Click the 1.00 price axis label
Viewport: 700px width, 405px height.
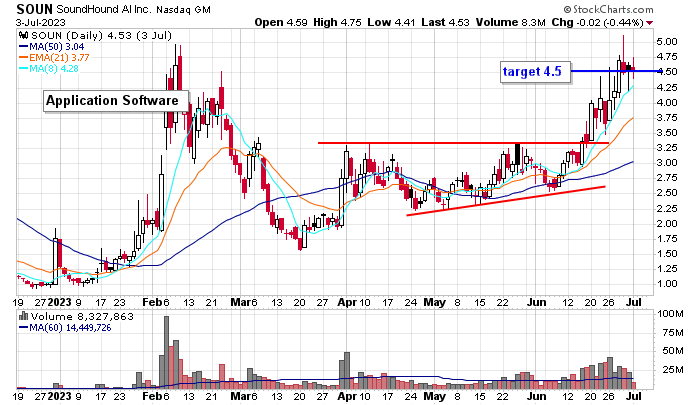coord(667,284)
